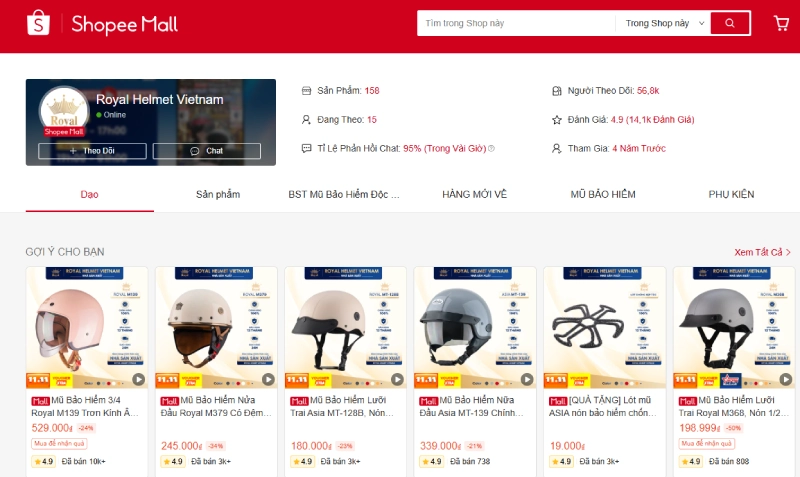Expand 'Xem Tất Cả' arrow link
The image size is (800, 477).
(x=762, y=252)
